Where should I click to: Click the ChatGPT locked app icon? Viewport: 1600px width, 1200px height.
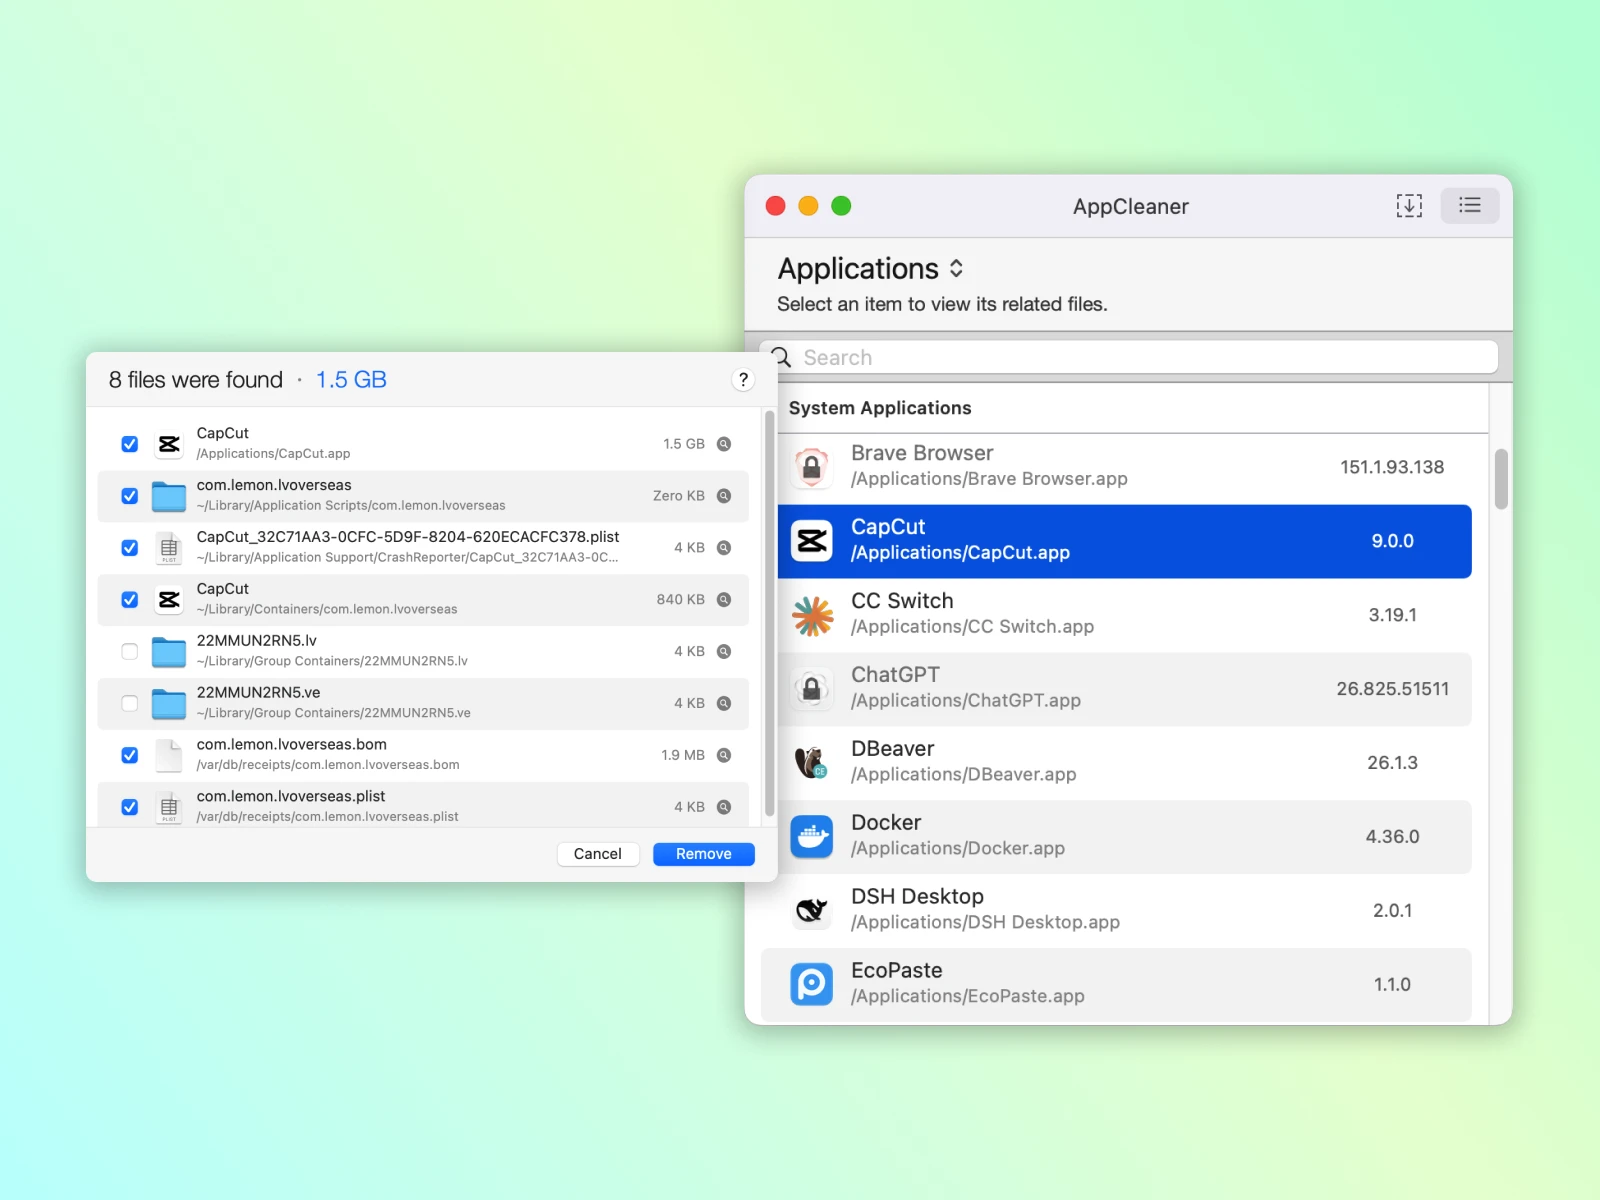(812, 689)
